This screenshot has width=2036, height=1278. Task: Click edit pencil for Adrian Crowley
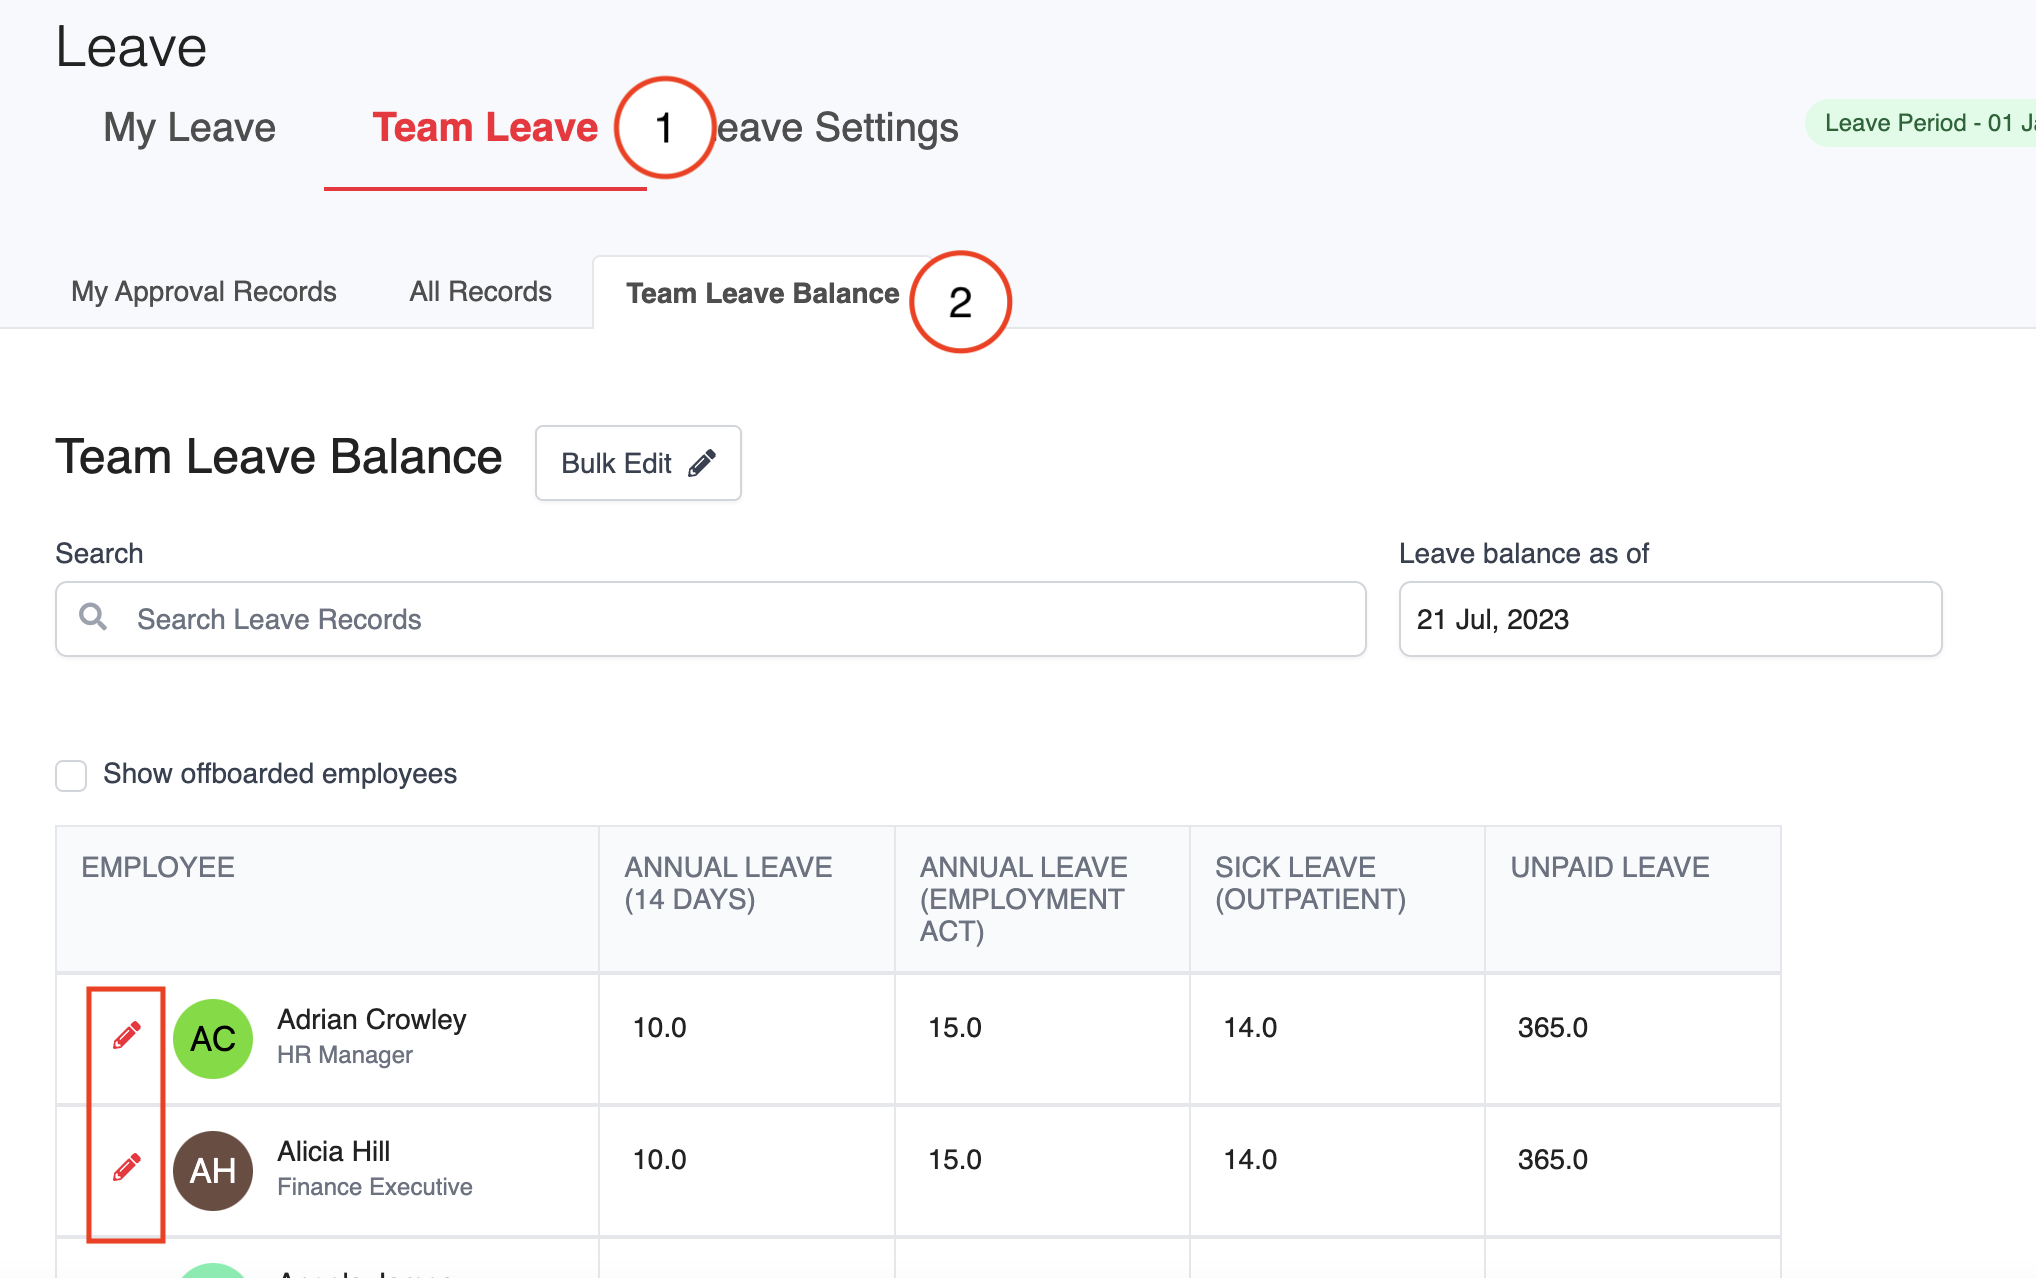tap(126, 1036)
